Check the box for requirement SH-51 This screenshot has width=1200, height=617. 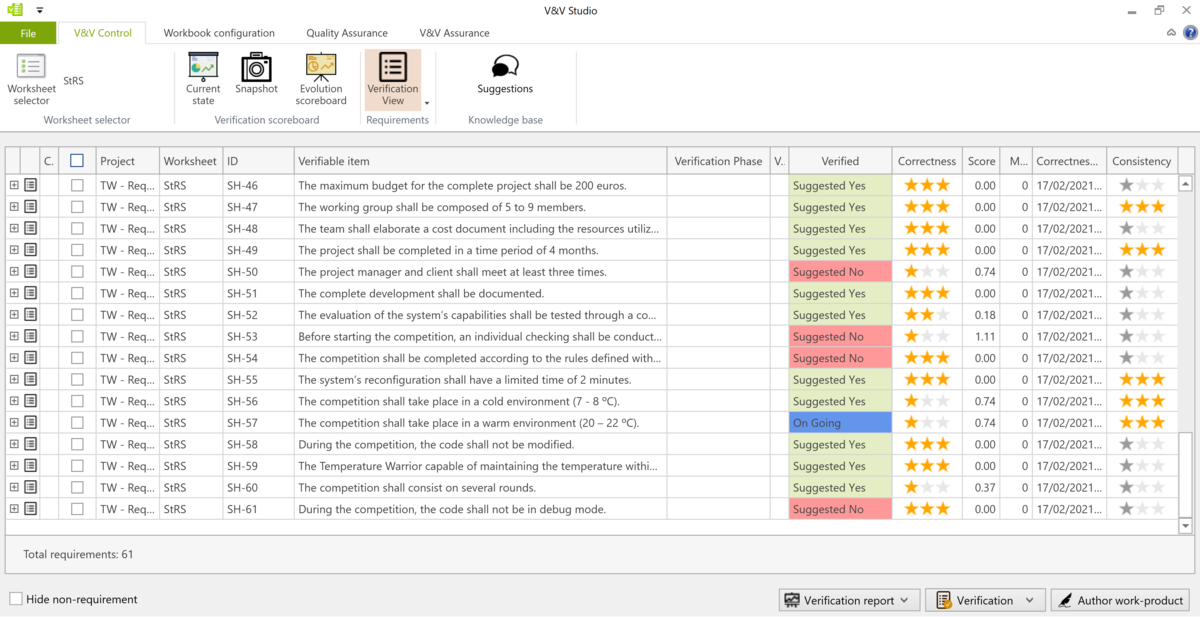[77, 293]
